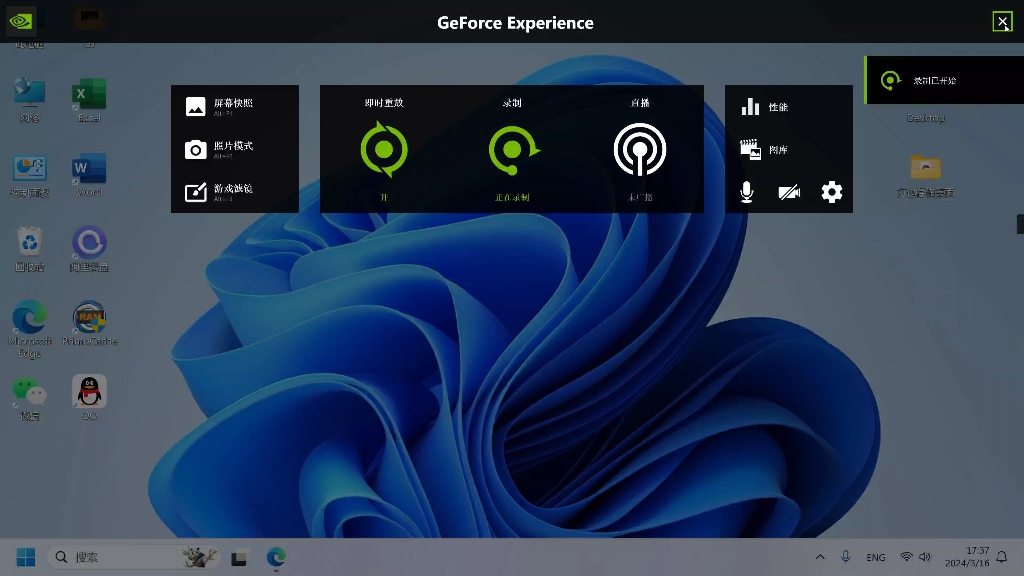
Task: Toggle the microphone in the overlay
Action: point(746,192)
